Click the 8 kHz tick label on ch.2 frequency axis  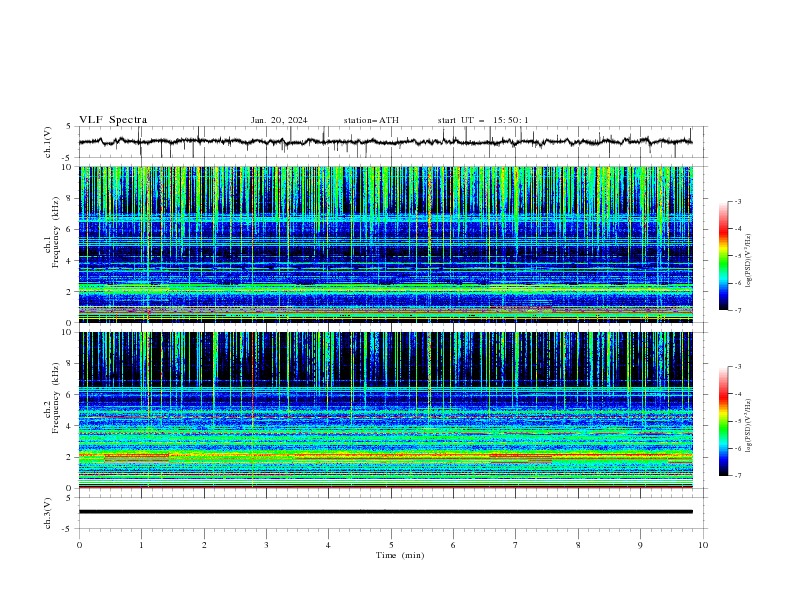pos(70,364)
